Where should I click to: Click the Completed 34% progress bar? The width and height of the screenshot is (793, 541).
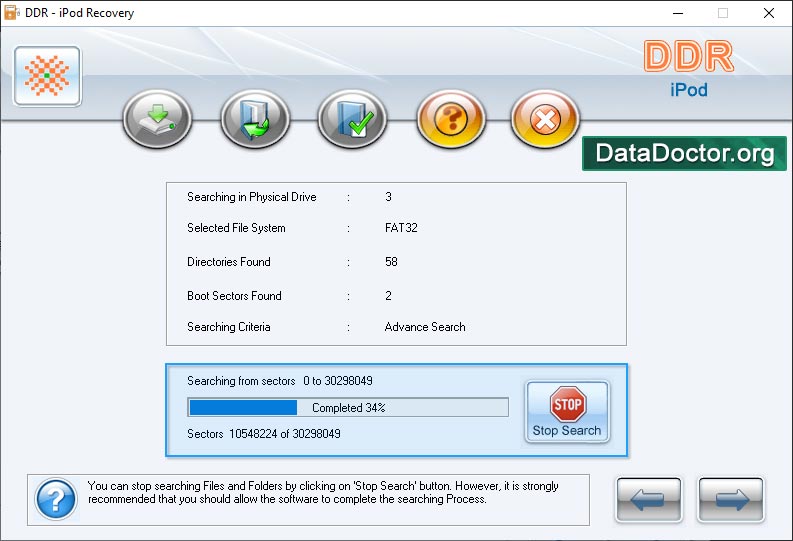(348, 407)
